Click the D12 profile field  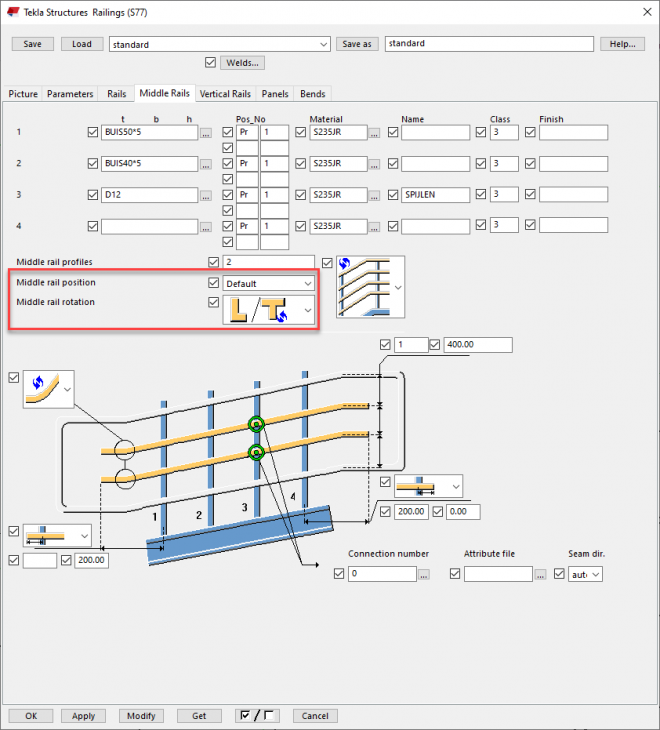(x=149, y=195)
